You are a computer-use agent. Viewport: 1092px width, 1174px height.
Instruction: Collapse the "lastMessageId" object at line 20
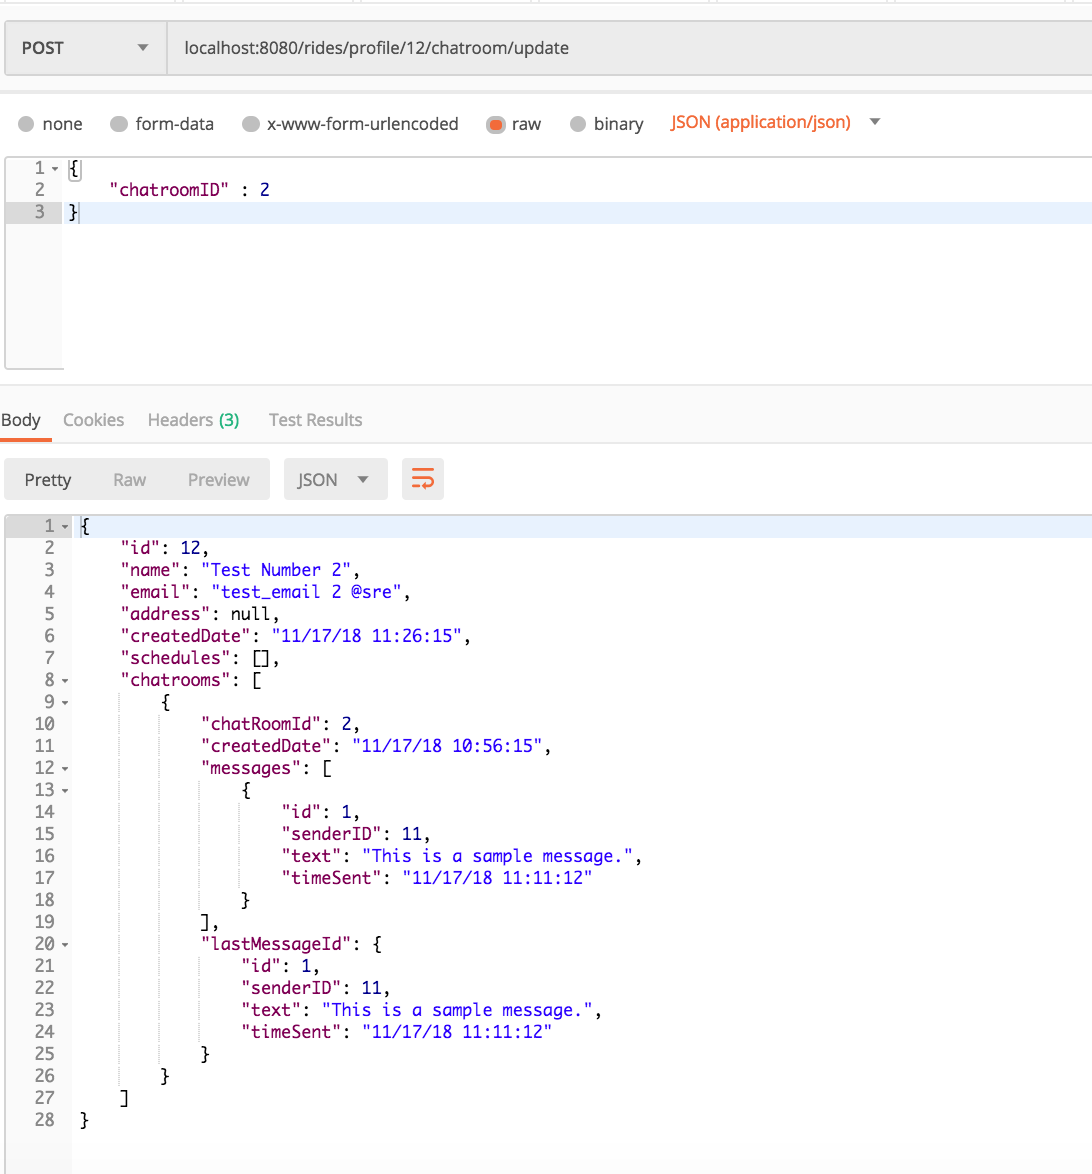pyautogui.click(x=65, y=945)
